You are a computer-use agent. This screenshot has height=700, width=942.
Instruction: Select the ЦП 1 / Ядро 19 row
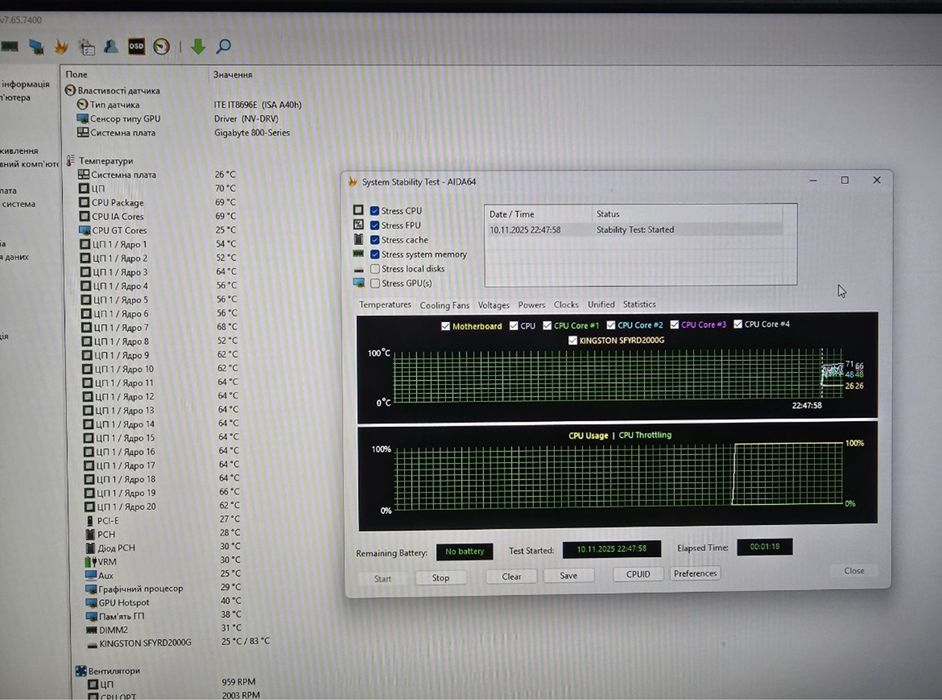(161, 493)
